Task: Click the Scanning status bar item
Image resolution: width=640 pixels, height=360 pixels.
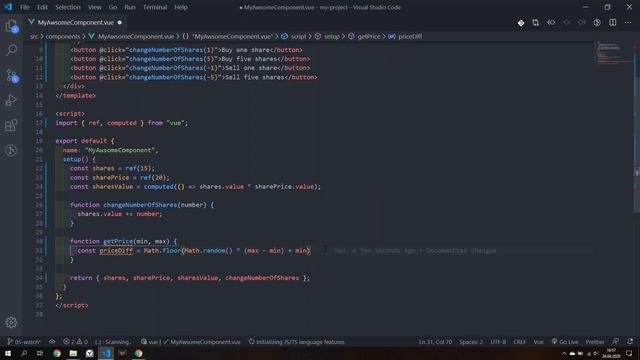Action: pyautogui.click(x=113, y=342)
